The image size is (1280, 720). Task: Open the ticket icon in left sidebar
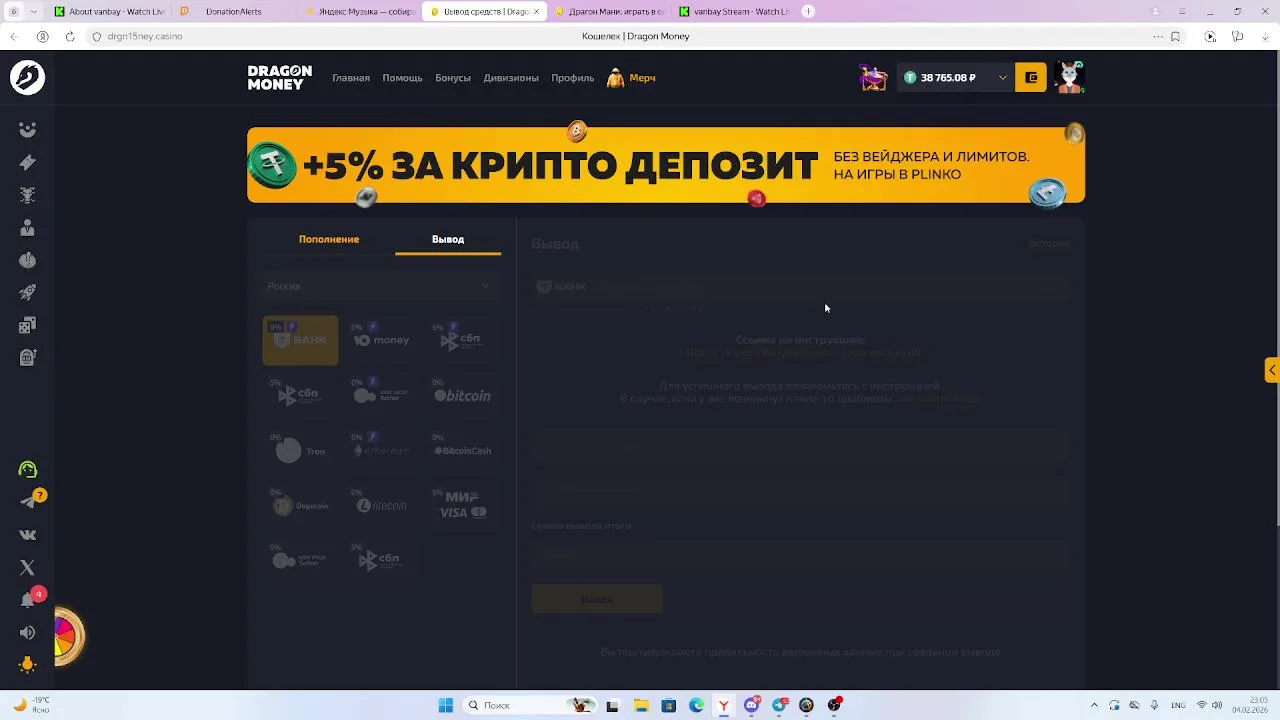tap(27, 162)
